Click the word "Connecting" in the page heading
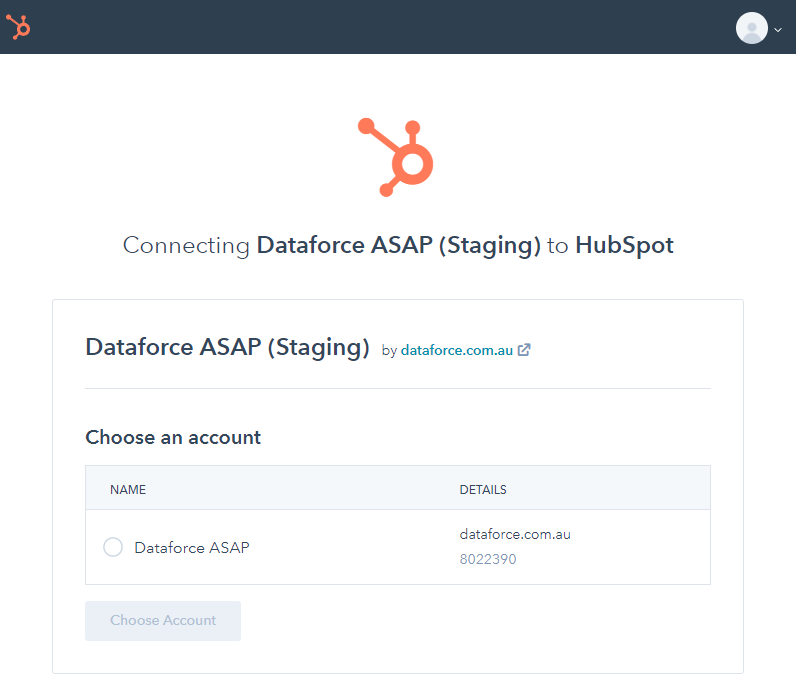 pyautogui.click(x=186, y=245)
